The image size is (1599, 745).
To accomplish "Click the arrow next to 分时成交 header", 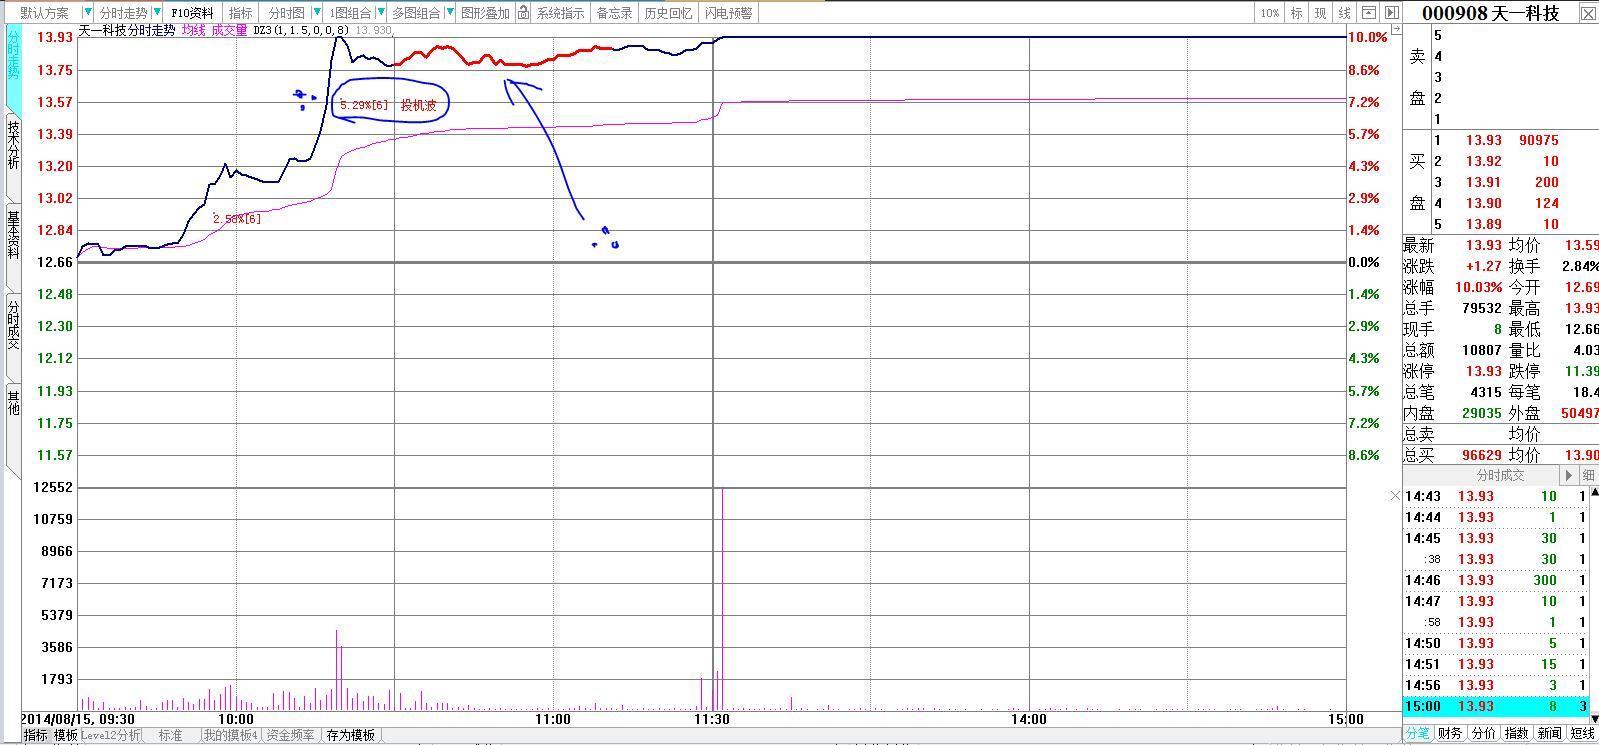I will tap(1568, 476).
